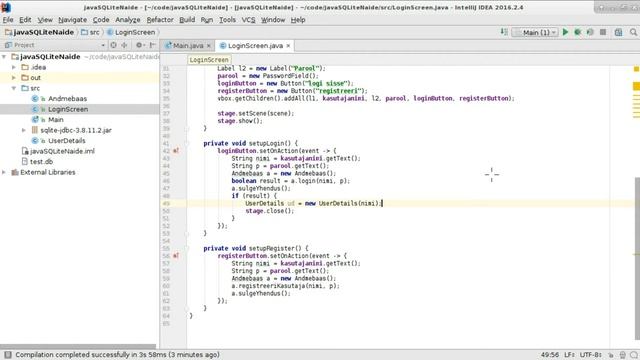Hide the Project tool window
The width and height of the screenshot is (640, 360).
pyautogui.click(x=152, y=45)
